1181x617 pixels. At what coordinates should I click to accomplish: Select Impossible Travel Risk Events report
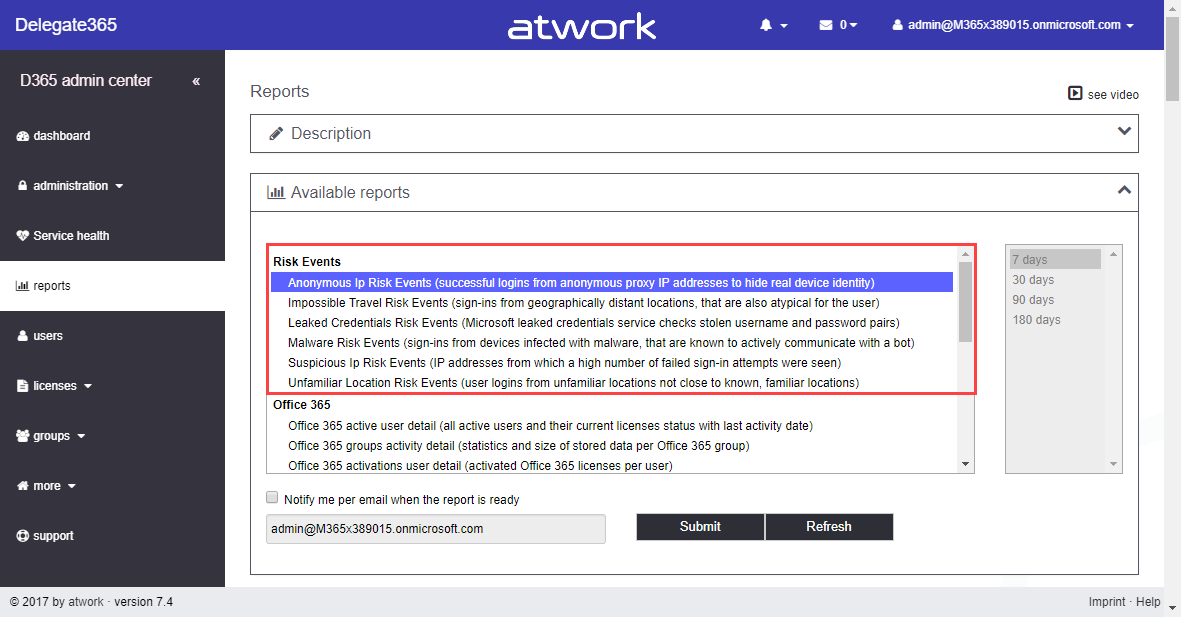point(612,303)
